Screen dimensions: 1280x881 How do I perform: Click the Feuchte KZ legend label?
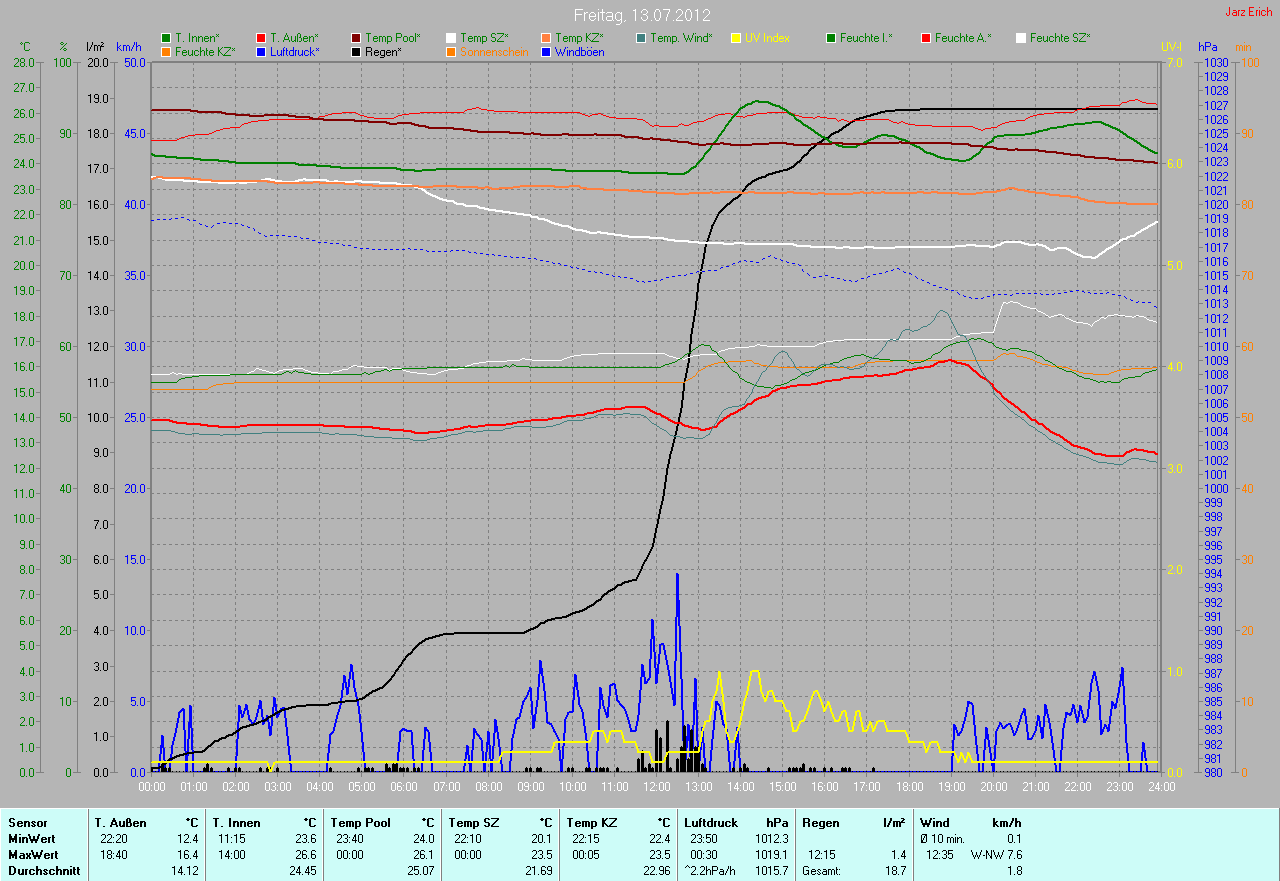204,51
